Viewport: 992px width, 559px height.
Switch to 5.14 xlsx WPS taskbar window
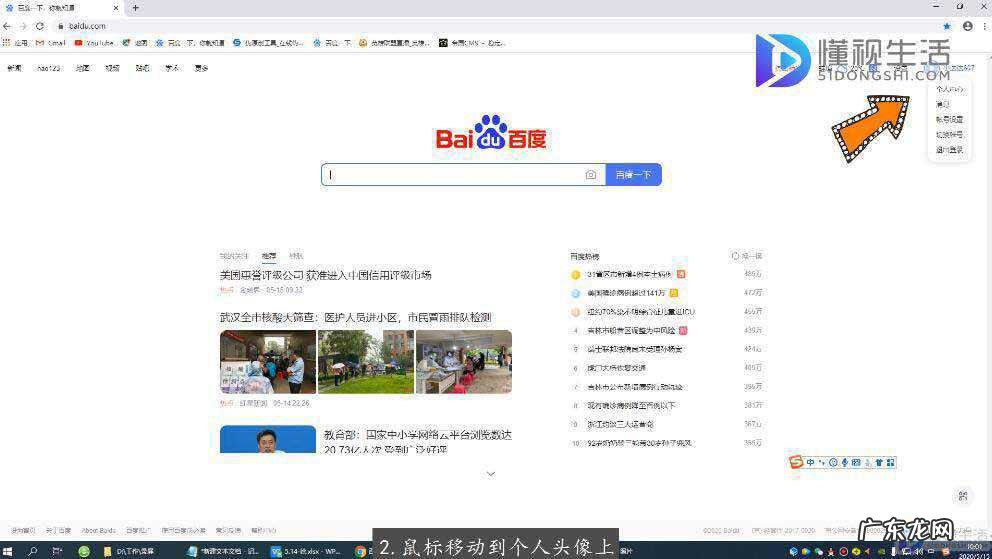pyautogui.click(x=306, y=551)
